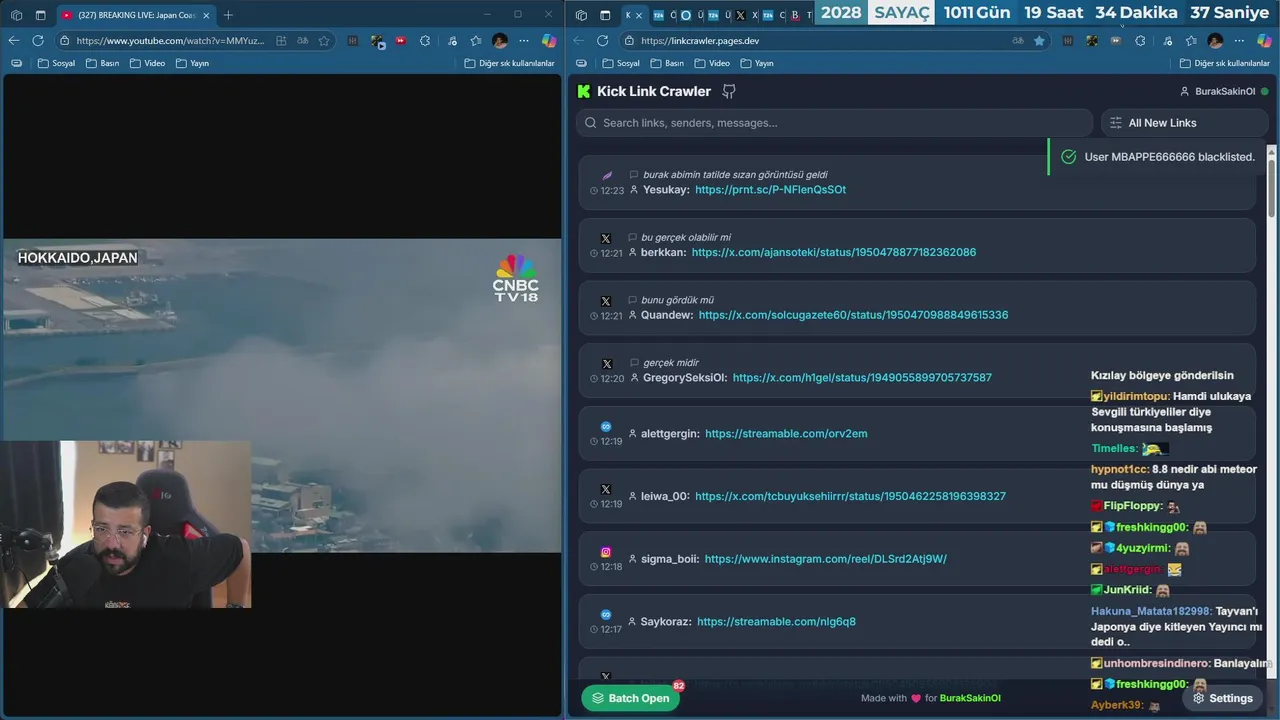Click the feather icon on Yesukay's link row
1280x720 pixels.
607,175
